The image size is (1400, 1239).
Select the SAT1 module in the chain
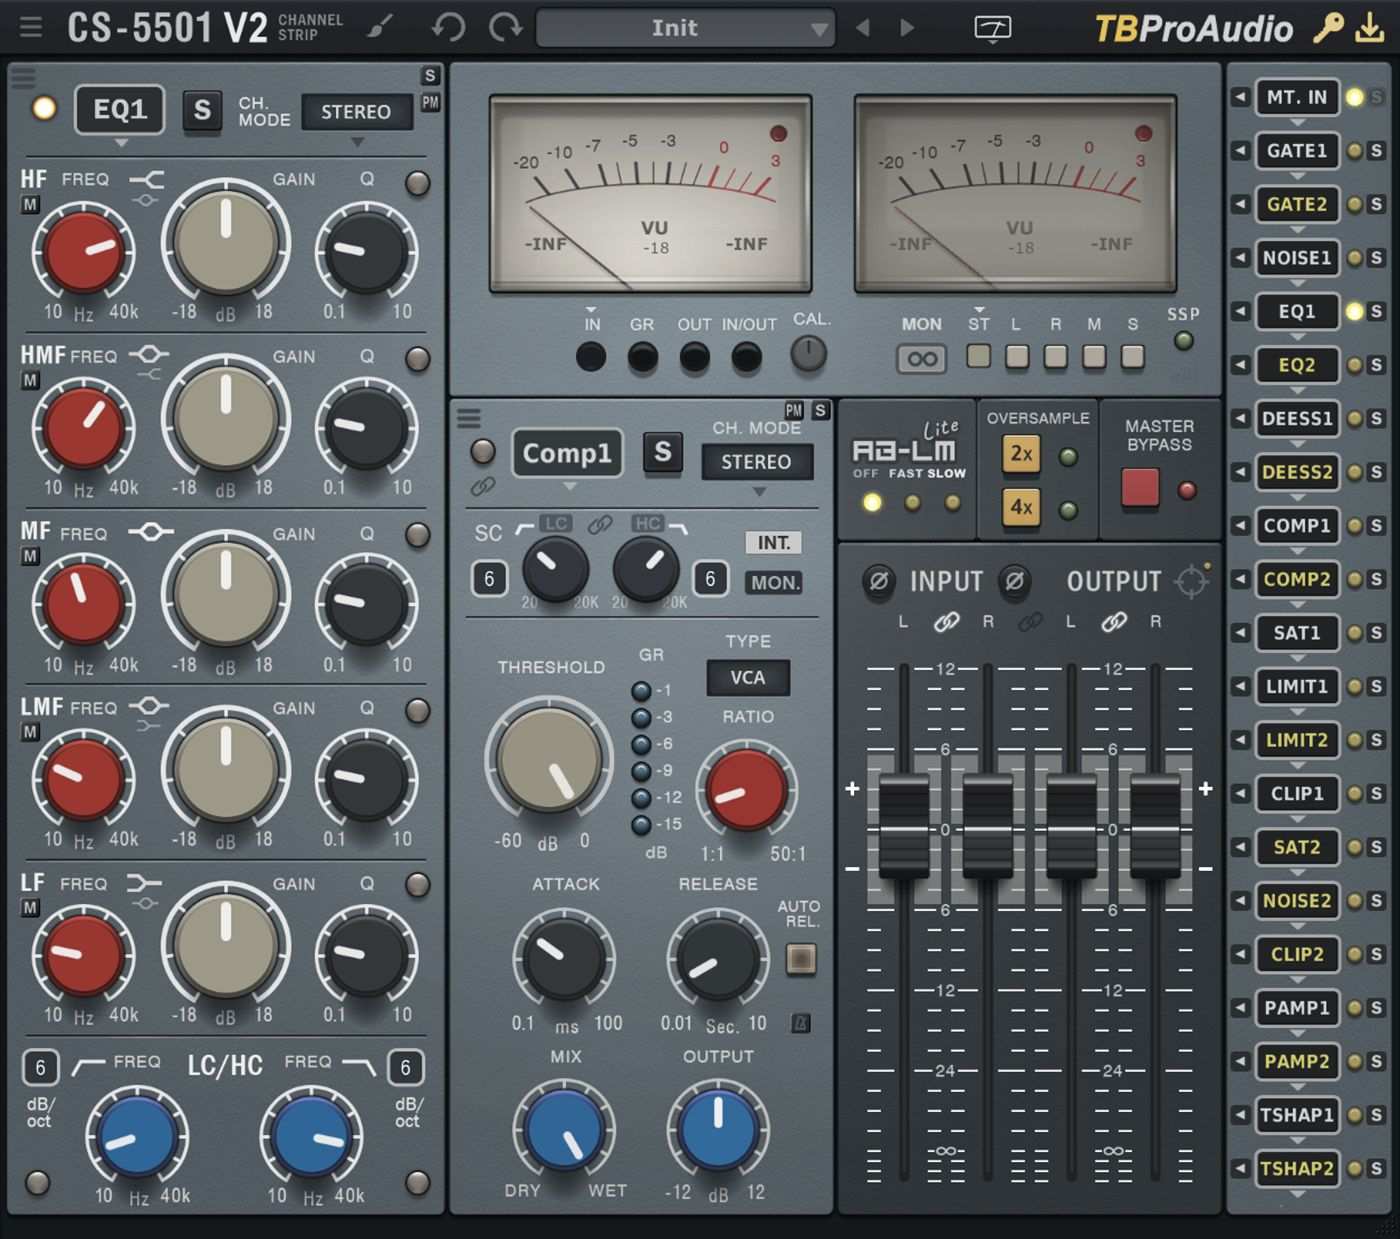(1296, 632)
